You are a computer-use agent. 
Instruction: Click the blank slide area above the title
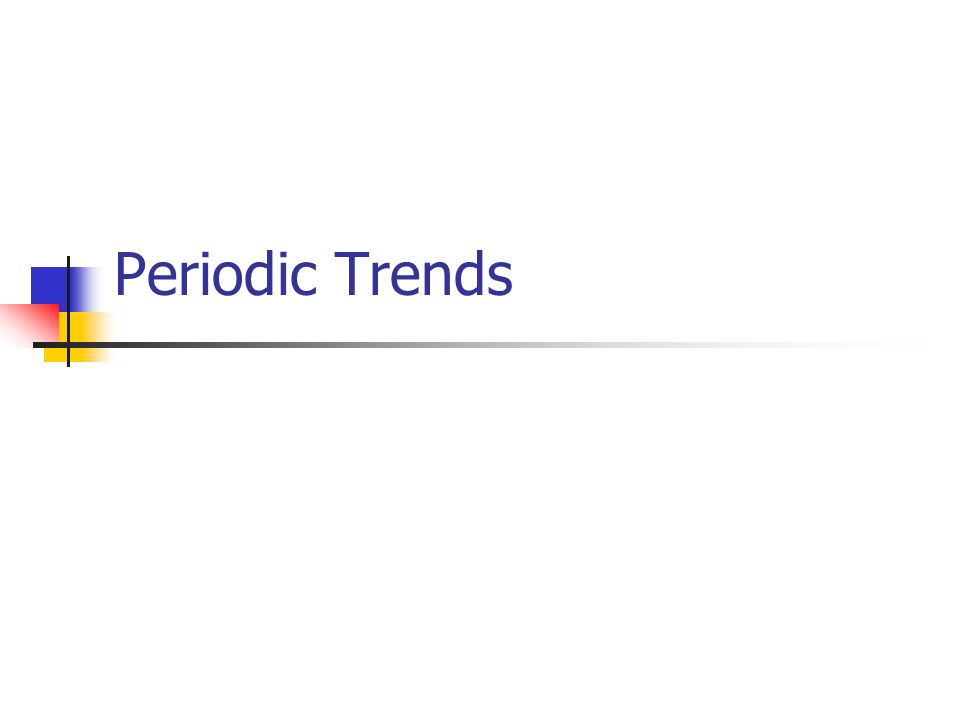[480, 122]
